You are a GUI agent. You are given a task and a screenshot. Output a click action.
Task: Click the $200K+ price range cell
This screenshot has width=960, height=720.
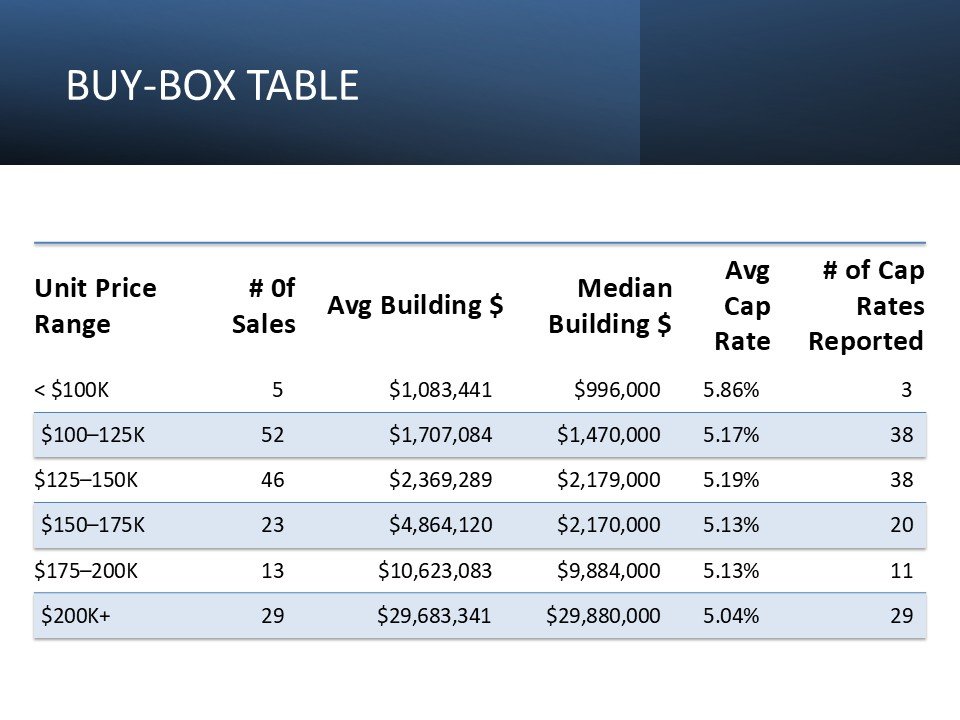pyautogui.click(x=76, y=615)
